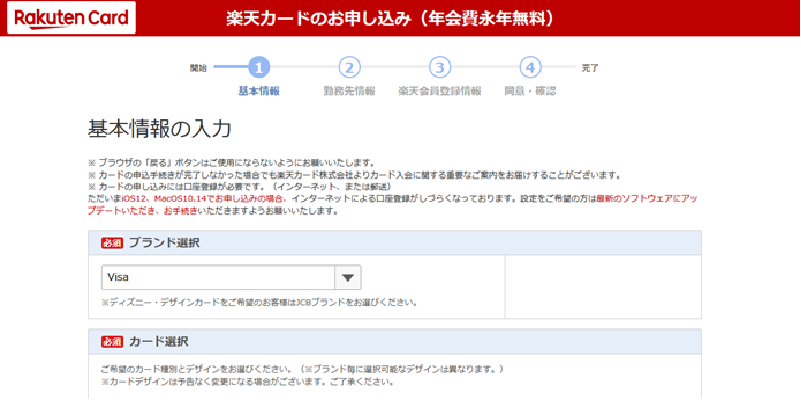Select the 同意・確認 step label
The width and height of the screenshot is (801, 410).
click(530, 91)
